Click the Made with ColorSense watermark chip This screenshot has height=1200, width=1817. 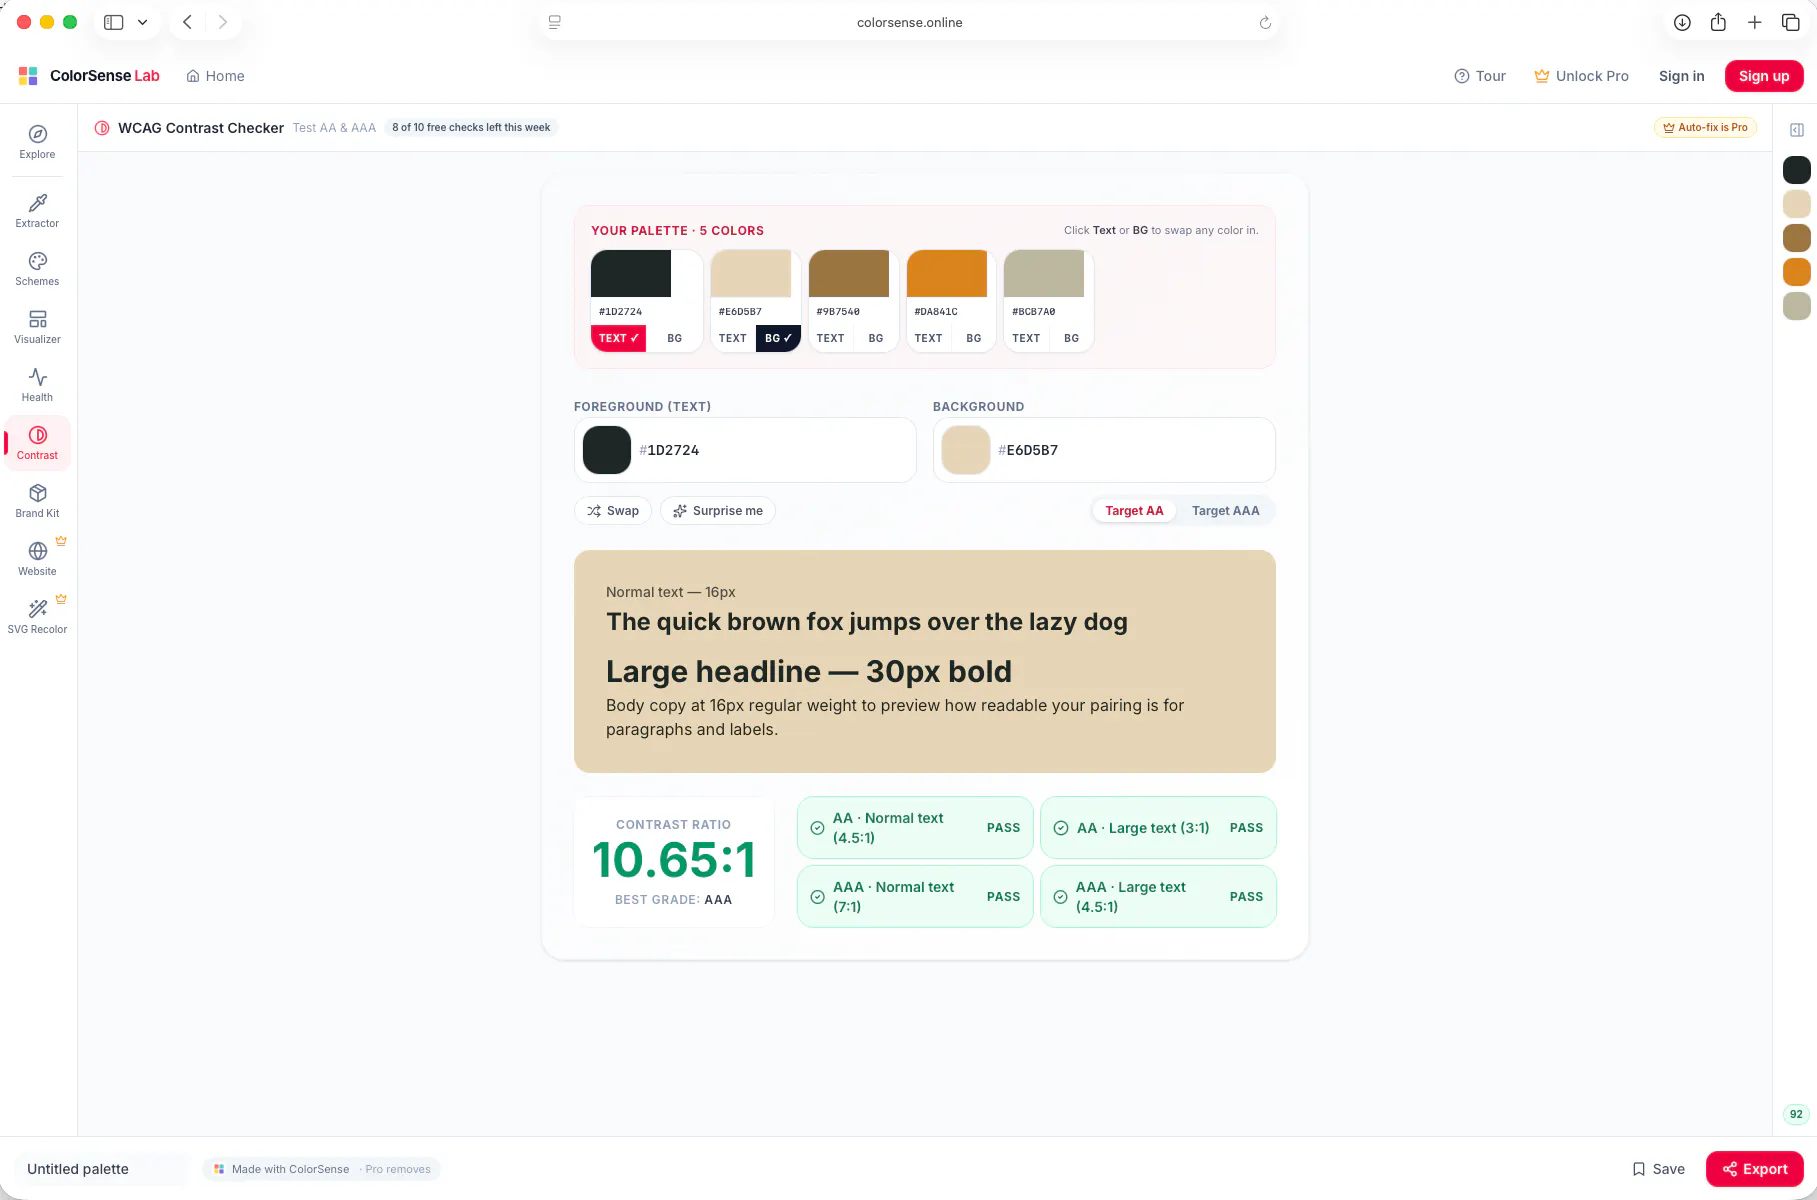(322, 1169)
